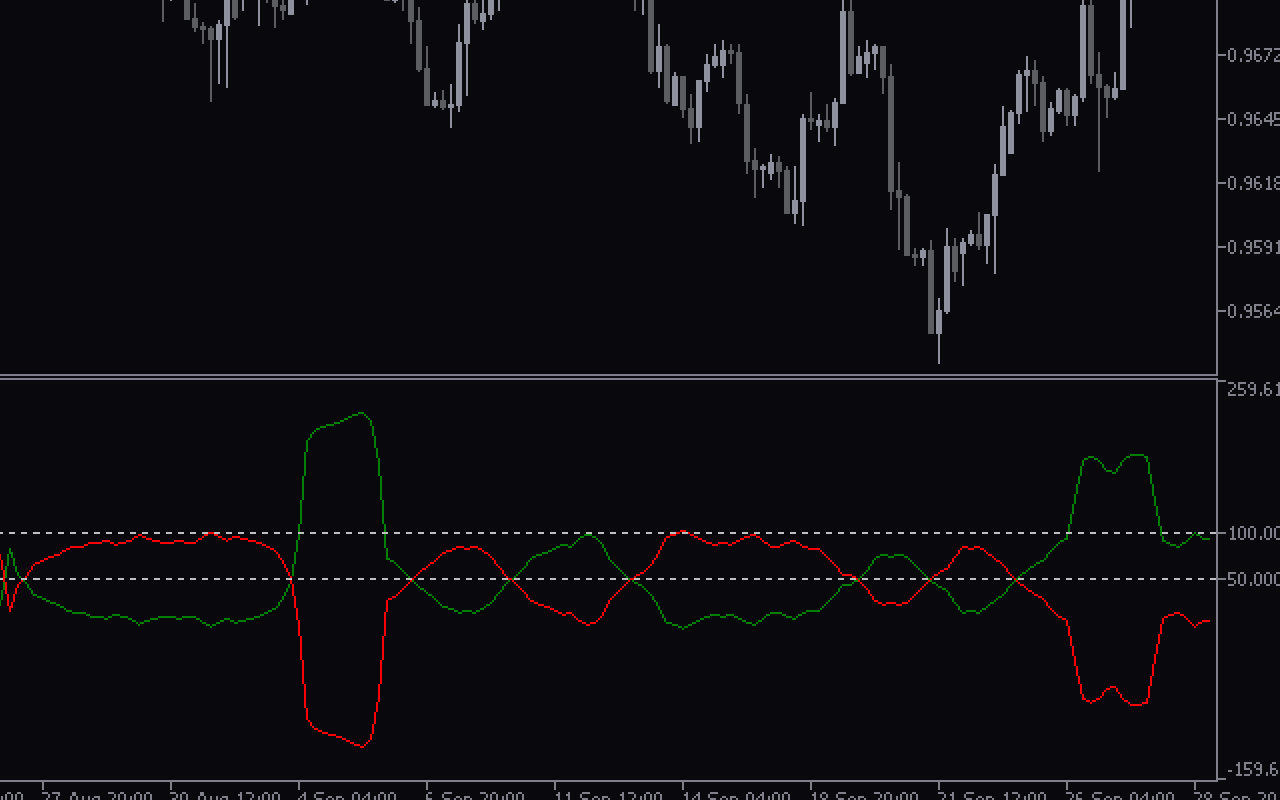Click the 0.9564 price axis label
The height and width of the screenshot is (800, 1280).
click(x=1253, y=311)
